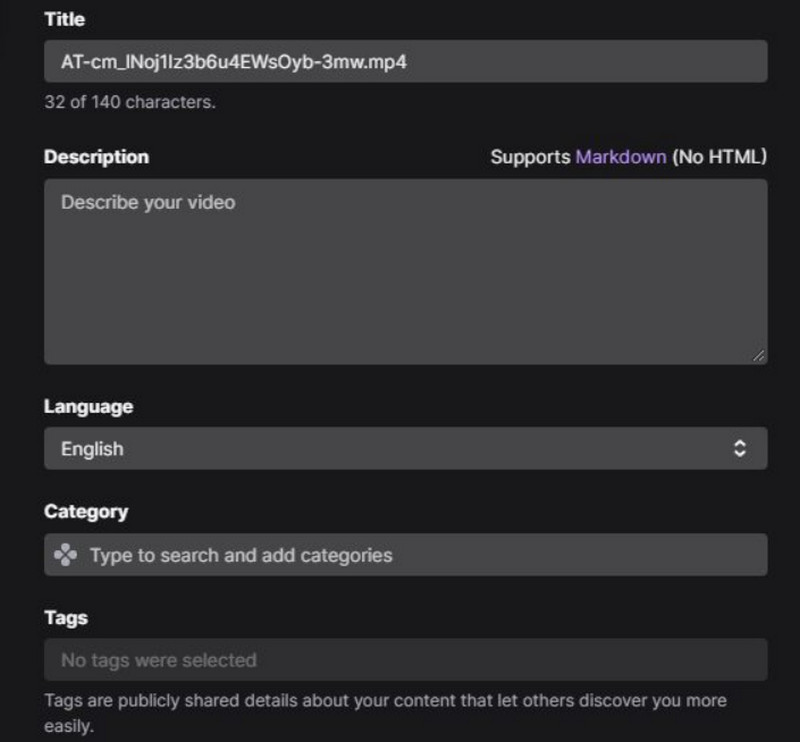The image size is (800, 742).
Task: Click the Description box resize handle
Action: click(759, 355)
